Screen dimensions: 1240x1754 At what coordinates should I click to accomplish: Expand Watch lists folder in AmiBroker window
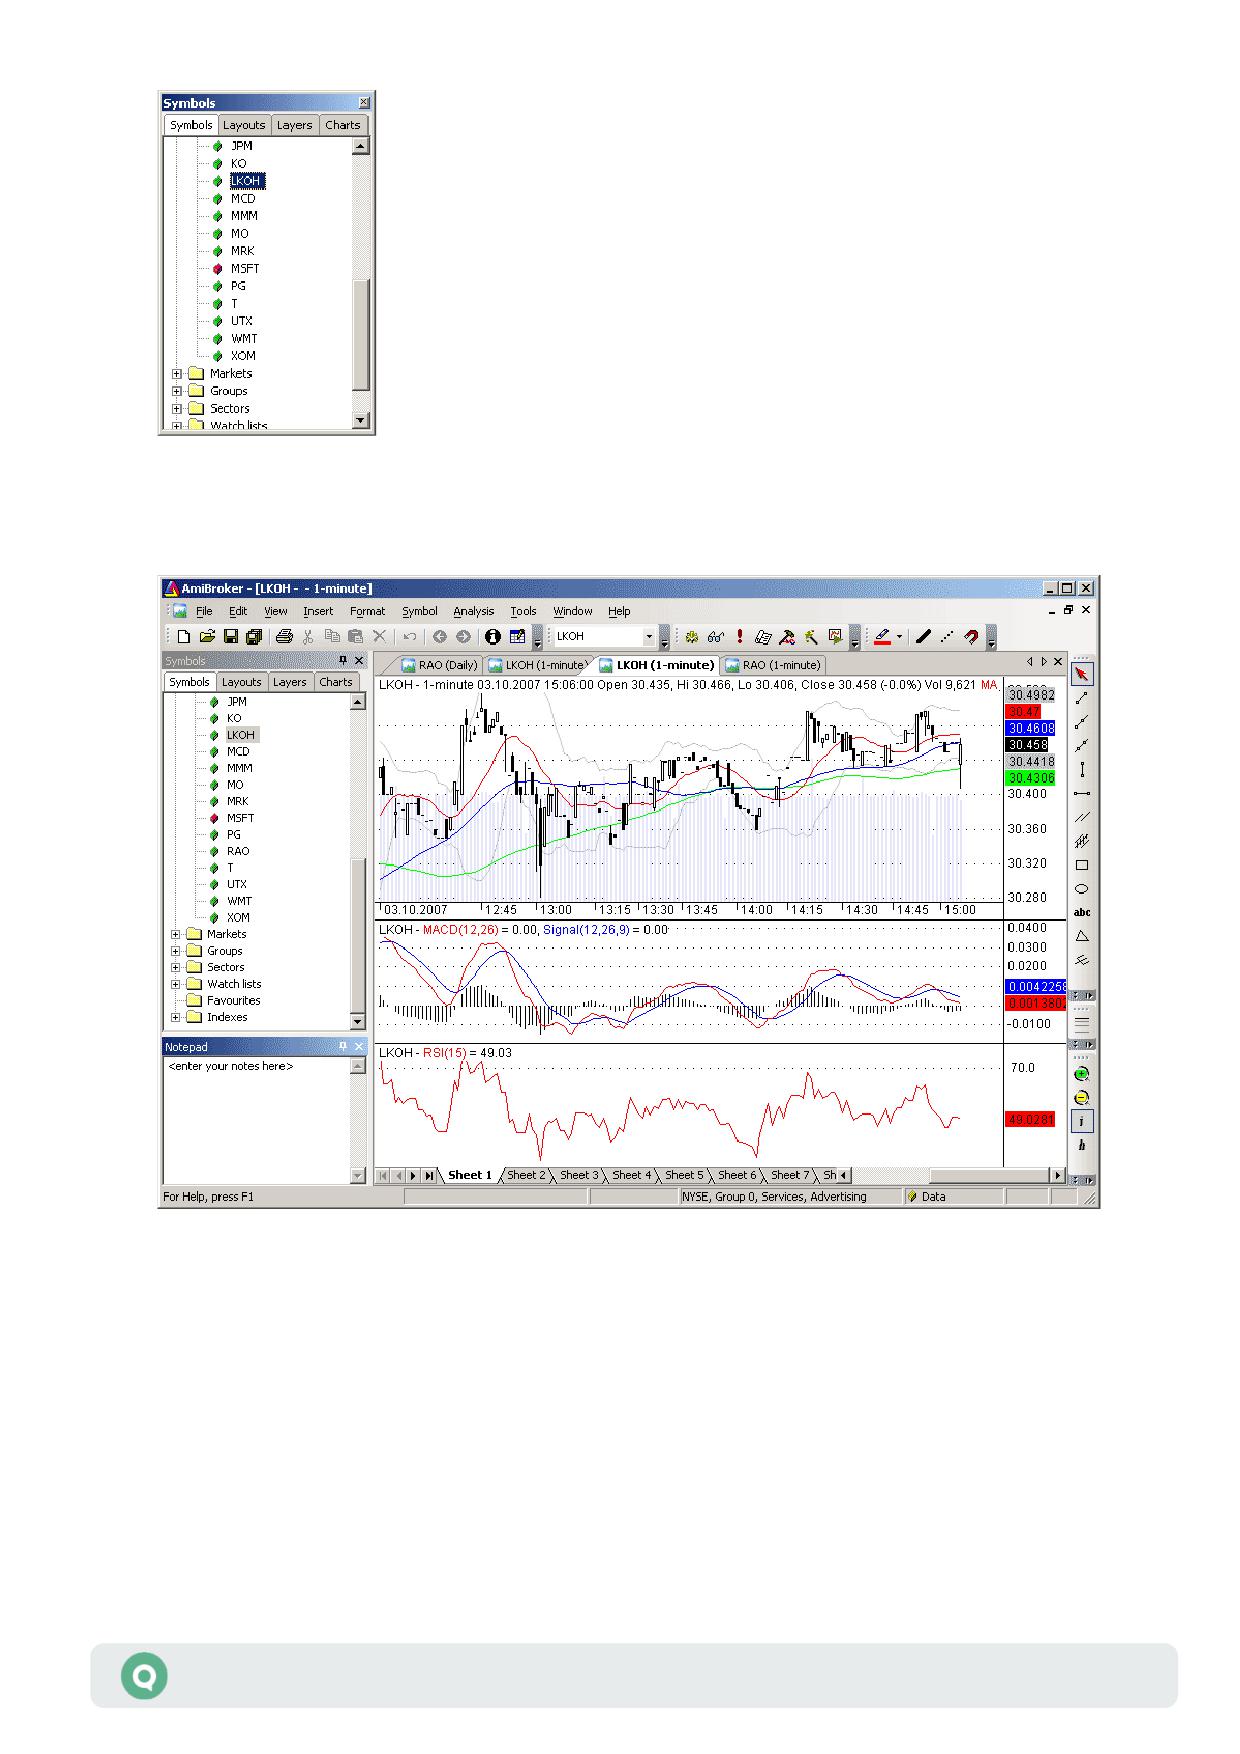[x=177, y=984]
